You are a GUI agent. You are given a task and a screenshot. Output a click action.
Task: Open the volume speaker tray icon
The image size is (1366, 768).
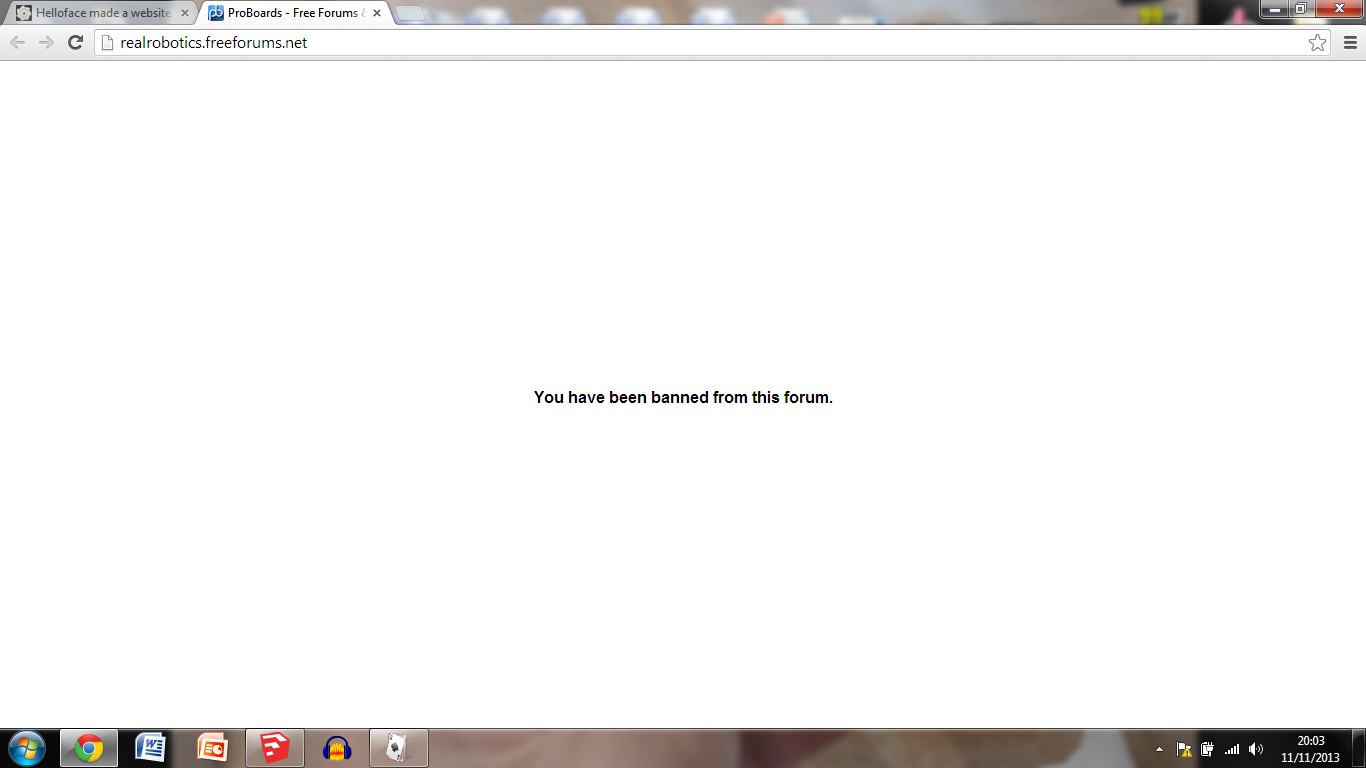[1256, 749]
